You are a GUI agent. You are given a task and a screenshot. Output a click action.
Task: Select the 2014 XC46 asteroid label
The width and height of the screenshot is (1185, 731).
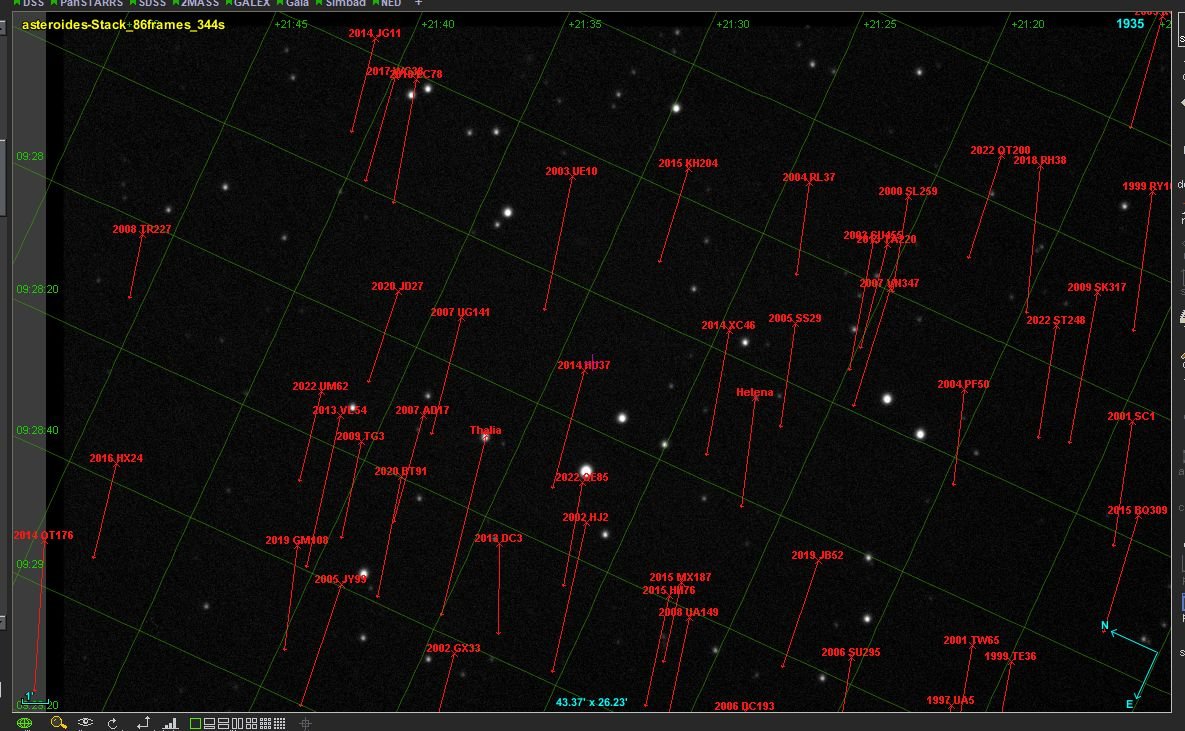[728, 325]
